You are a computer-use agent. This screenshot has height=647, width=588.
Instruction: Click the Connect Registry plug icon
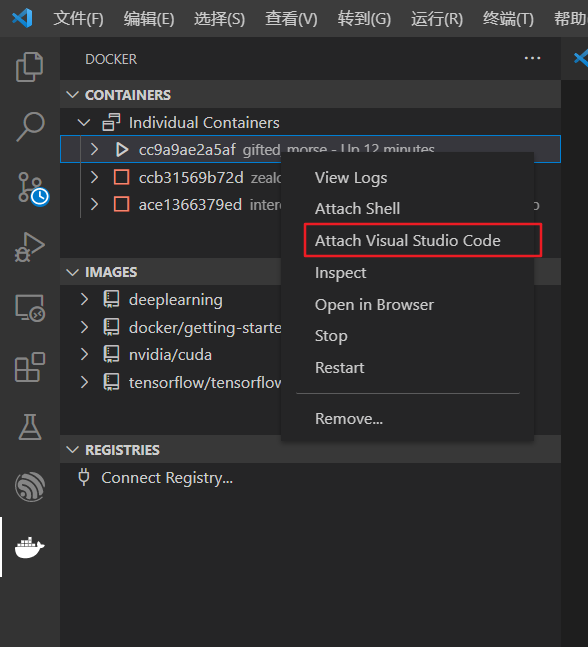coord(84,477)
